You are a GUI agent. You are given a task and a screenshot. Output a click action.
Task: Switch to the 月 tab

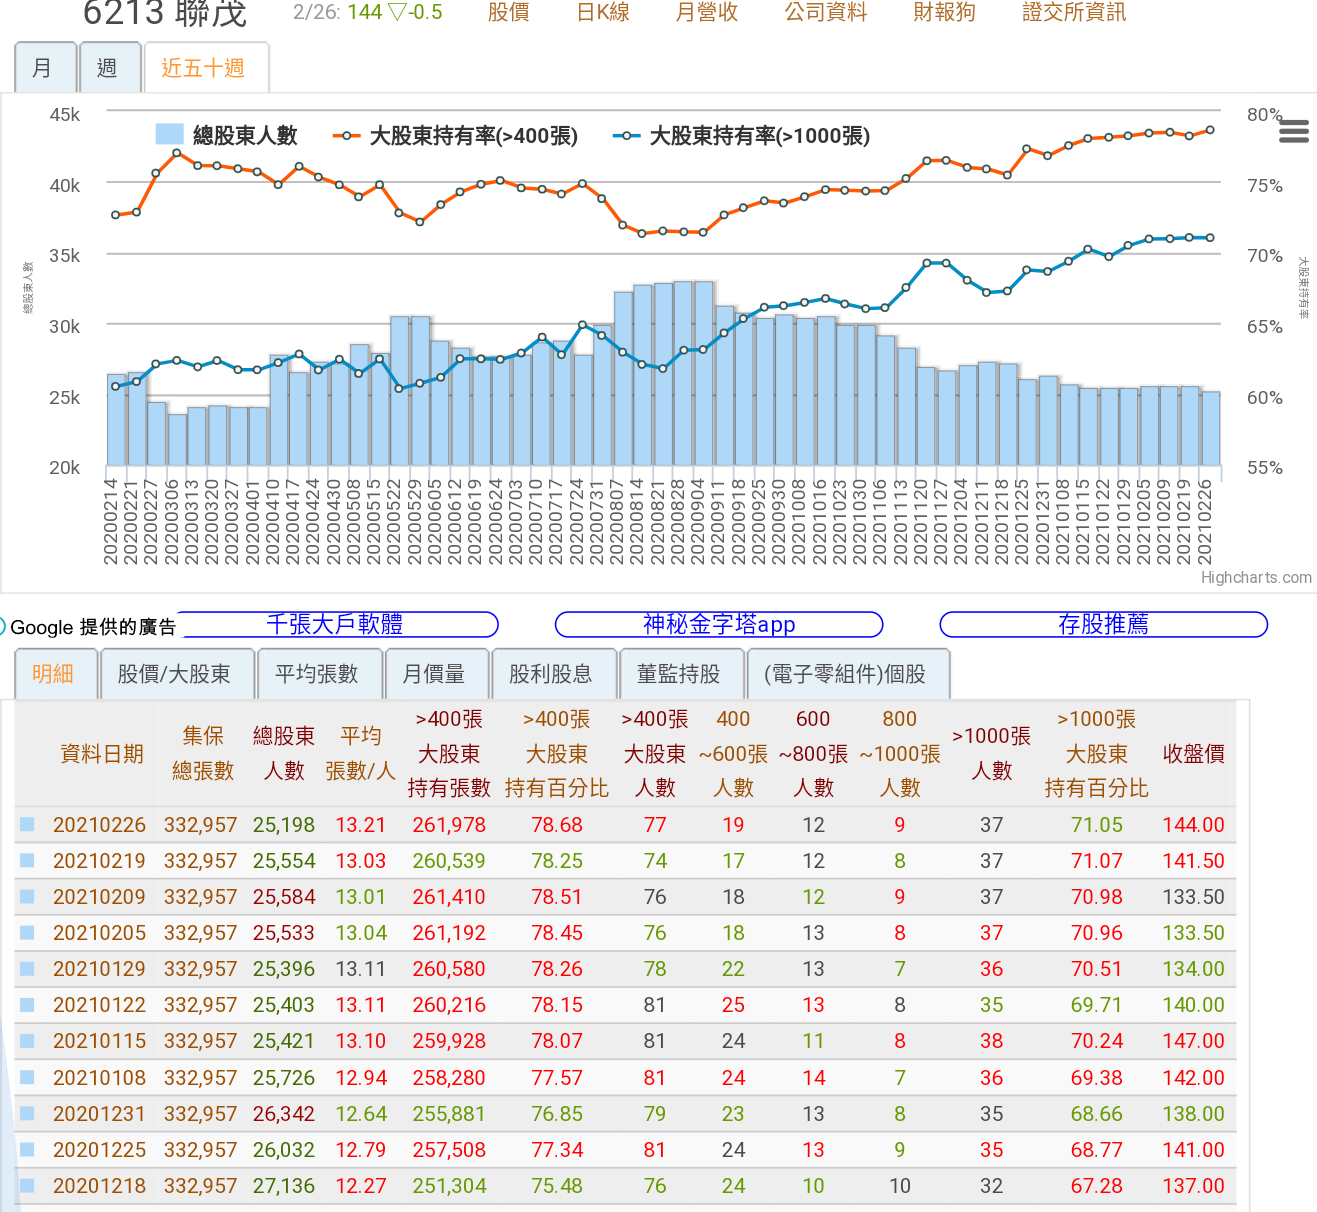coord(43,68)
